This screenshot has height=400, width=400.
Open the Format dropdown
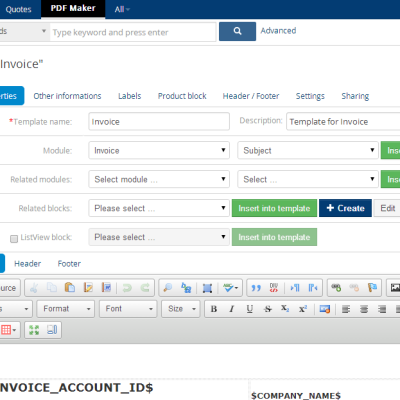pos(66,309)
